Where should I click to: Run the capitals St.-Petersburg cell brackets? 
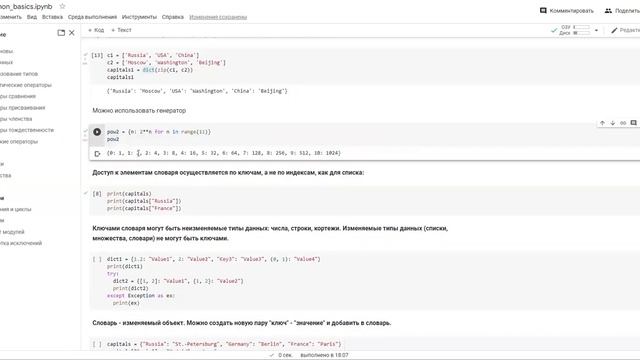coord(97,344)
